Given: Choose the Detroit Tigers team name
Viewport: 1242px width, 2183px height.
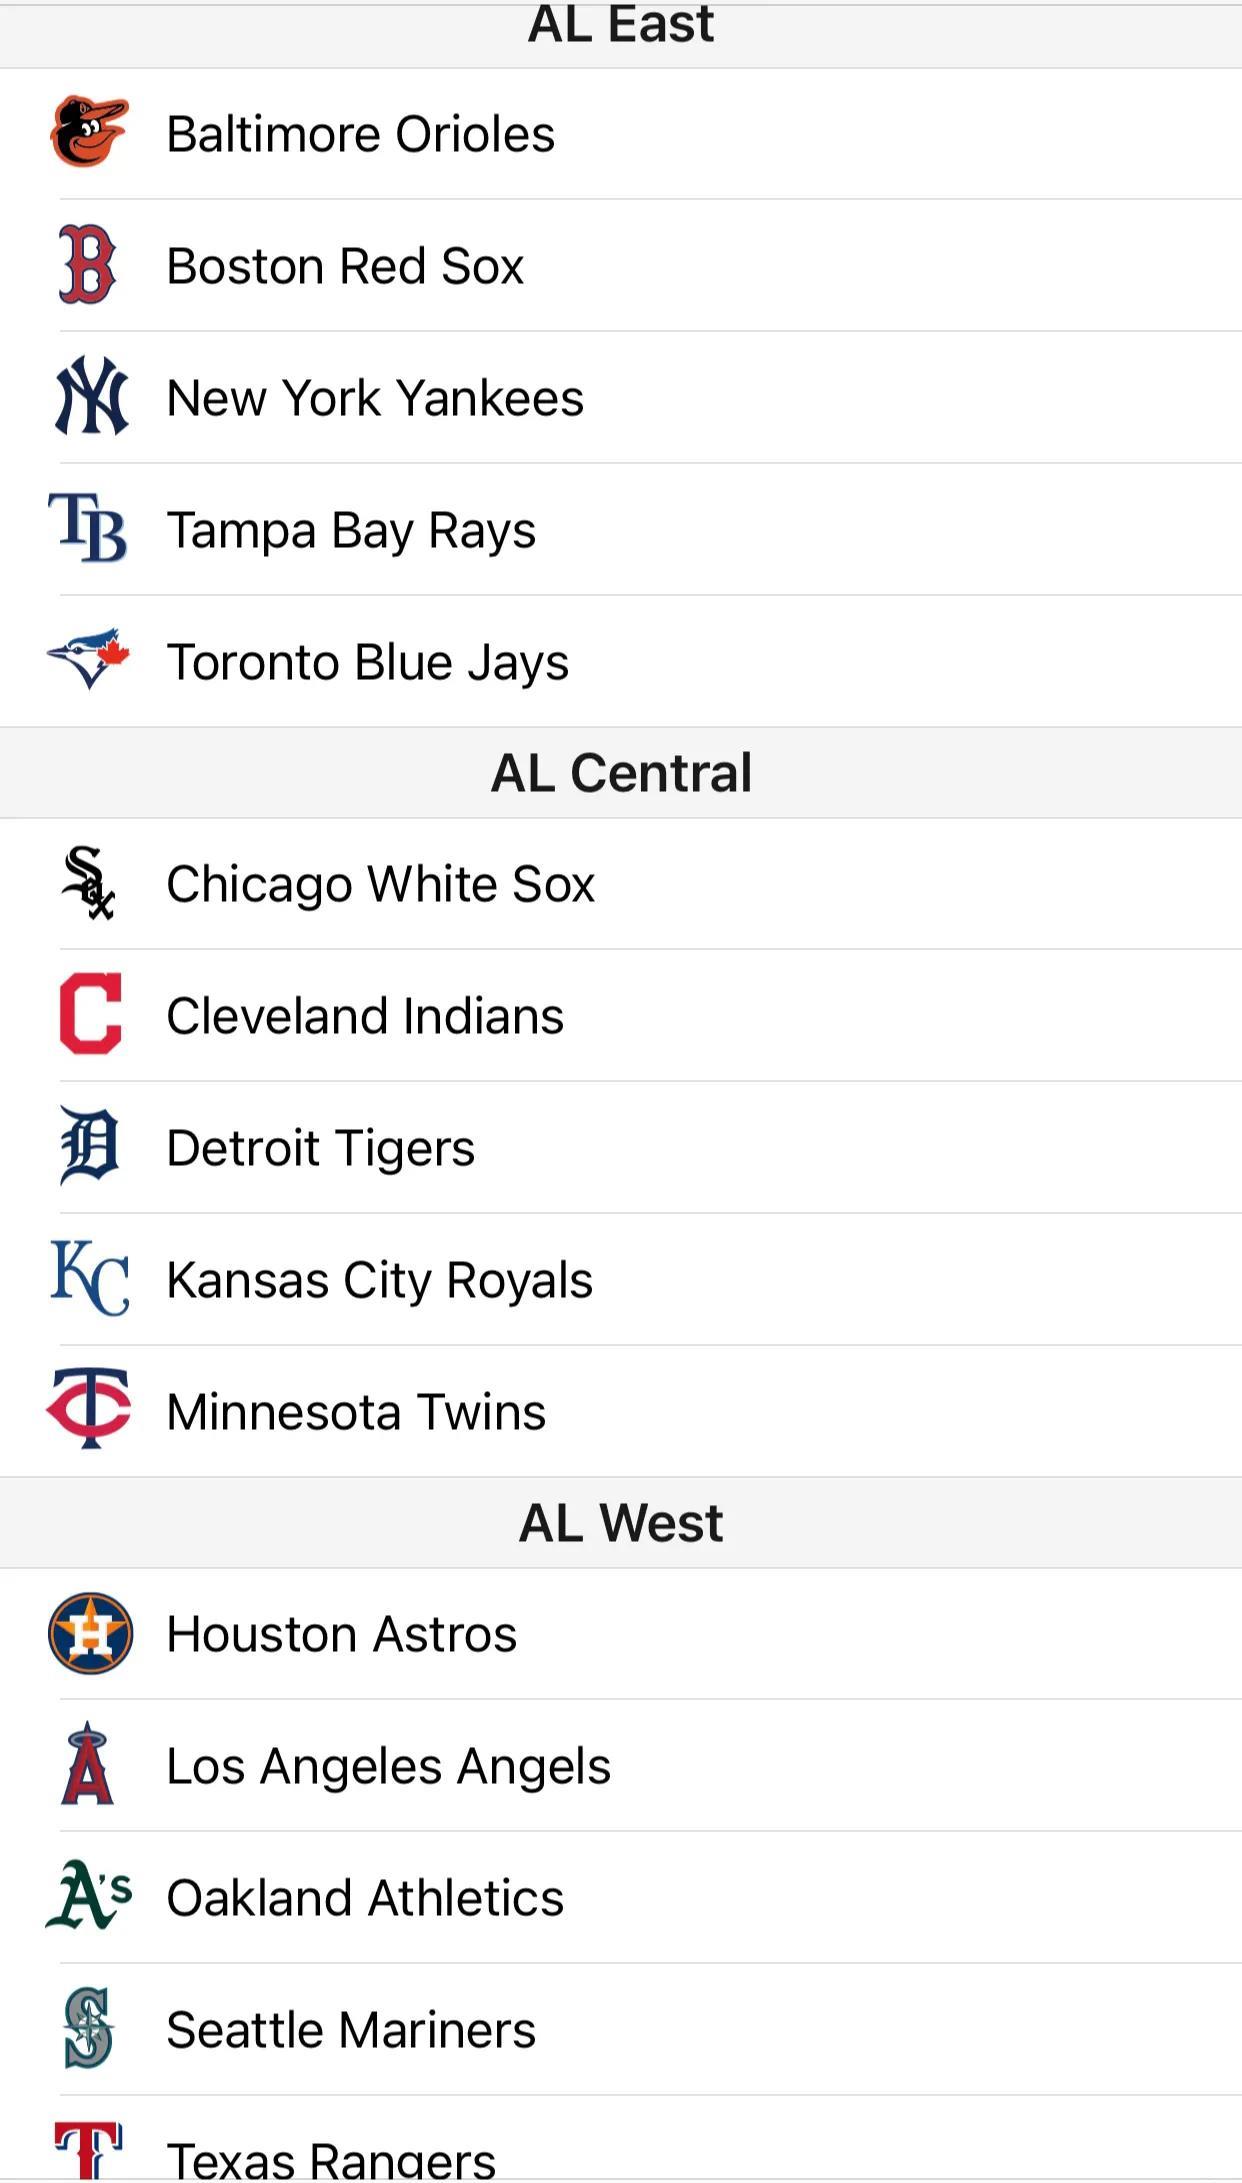Looking at the screenshot, I should pos(320,1148).
